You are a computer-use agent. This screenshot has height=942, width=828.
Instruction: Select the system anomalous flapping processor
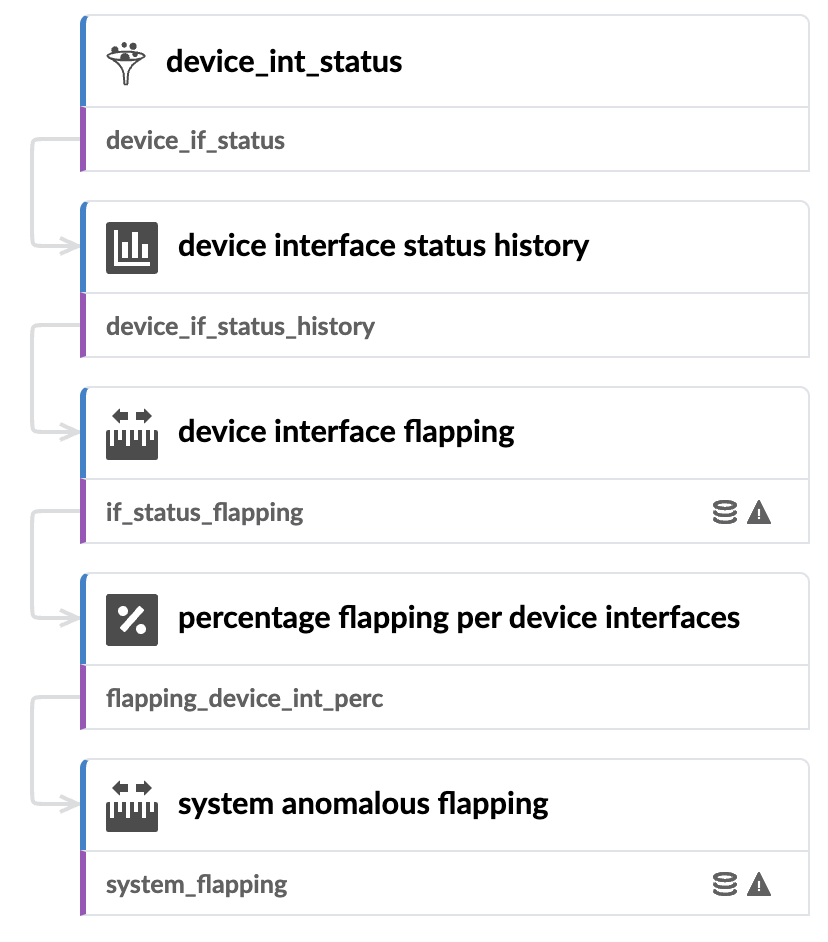[363, 804]
